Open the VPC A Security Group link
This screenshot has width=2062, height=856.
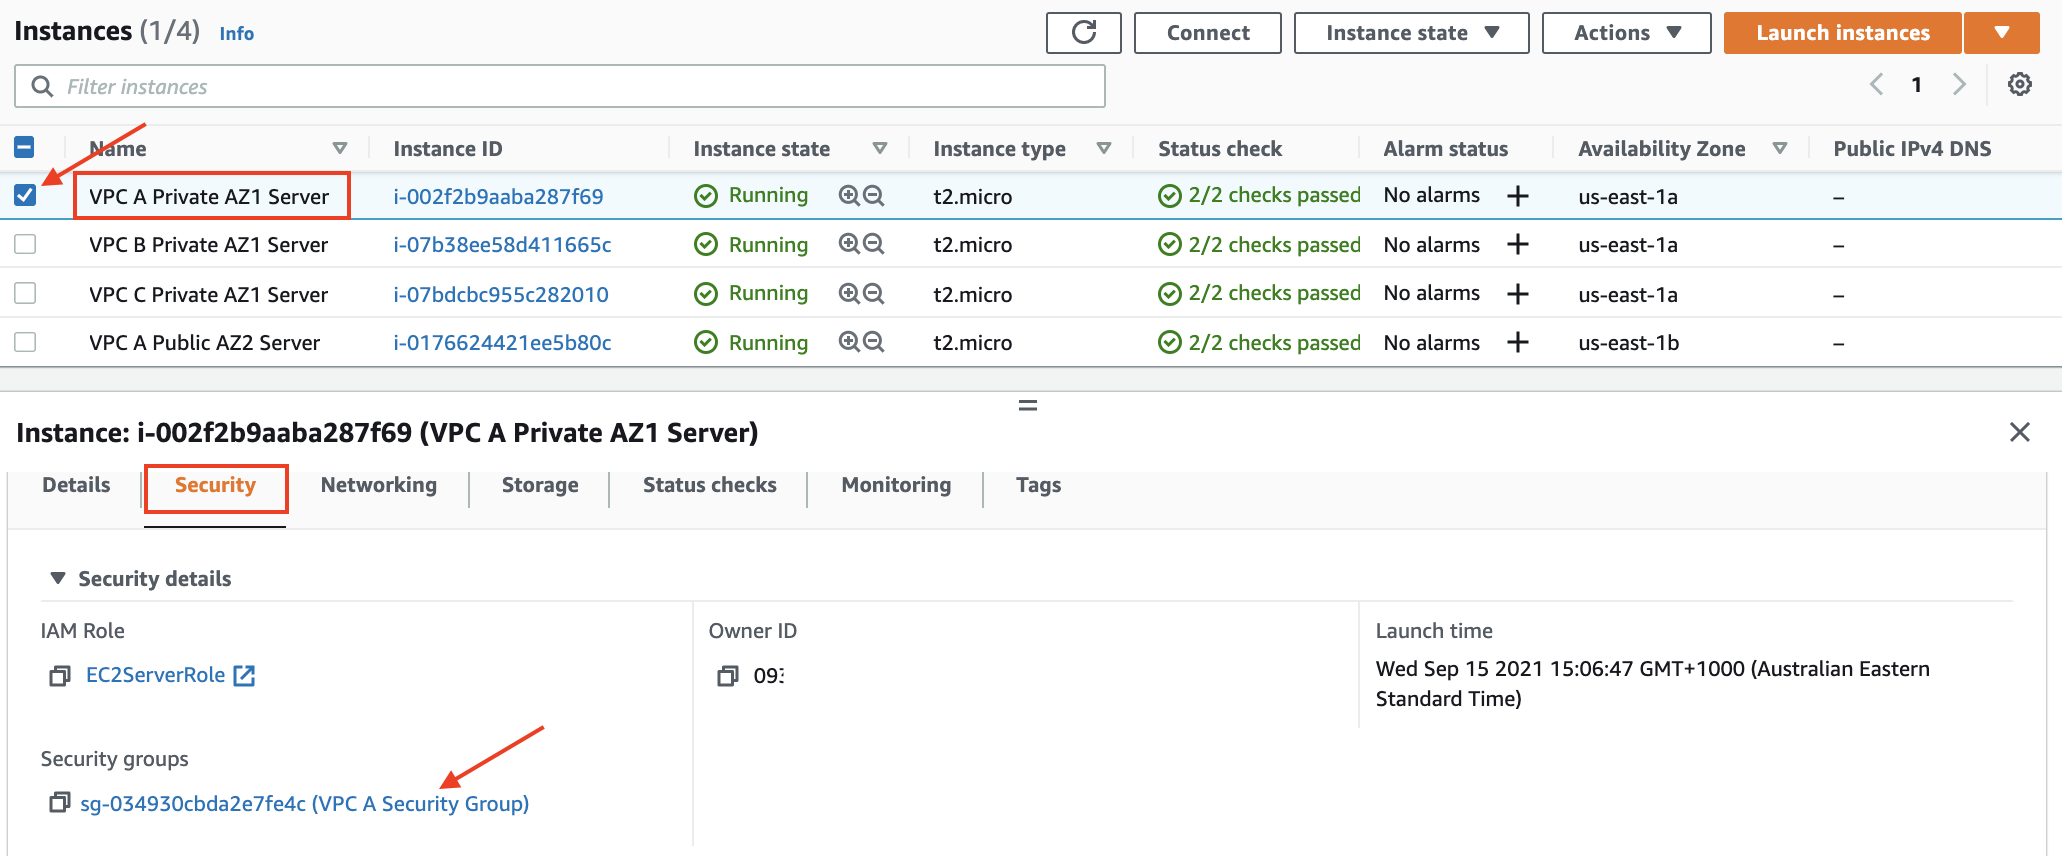[304, 804]
